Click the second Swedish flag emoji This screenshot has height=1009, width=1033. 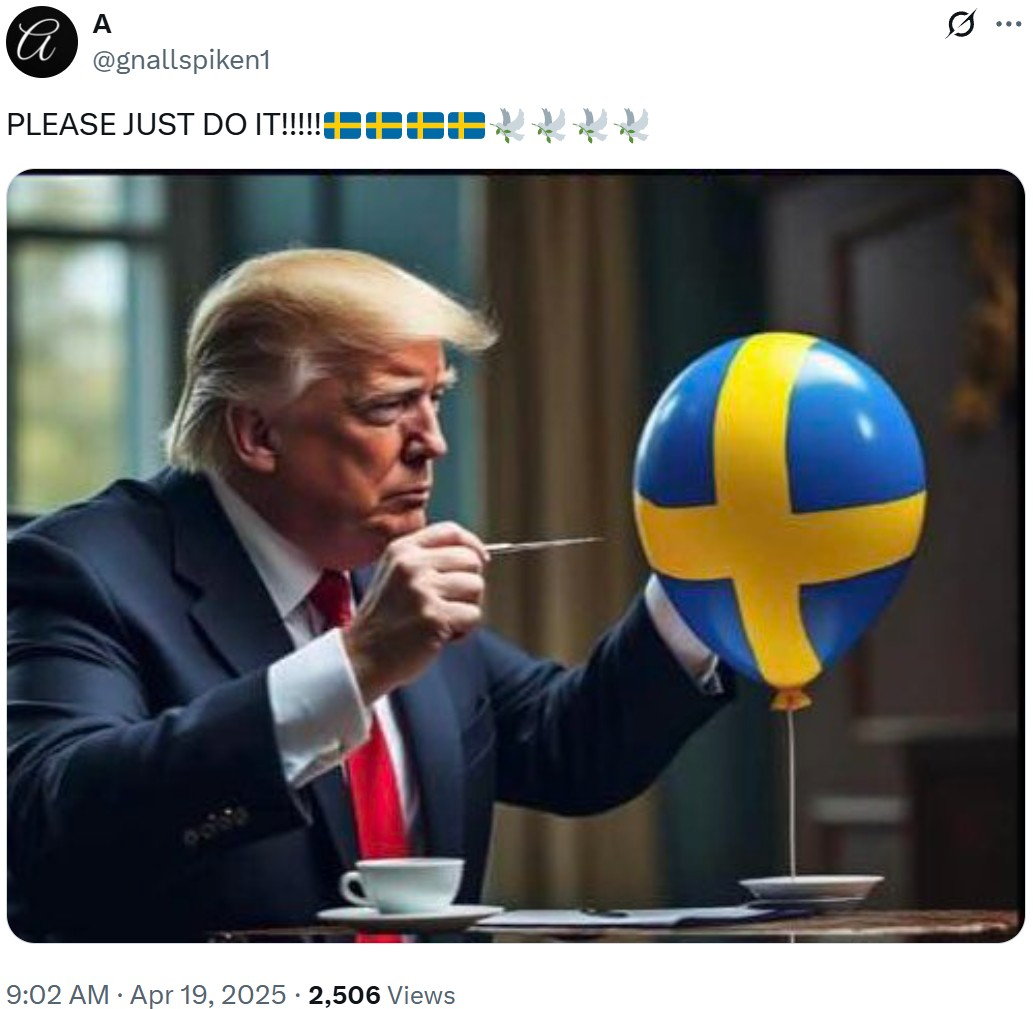click(383, 125)
